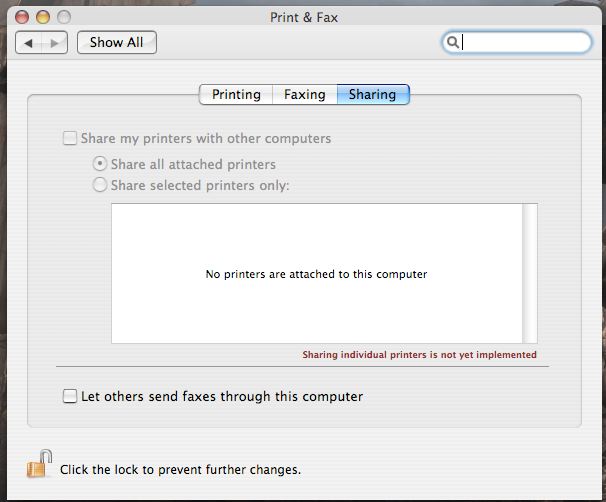Check Let others send faxes through this computer

click(x=70, y=396)
